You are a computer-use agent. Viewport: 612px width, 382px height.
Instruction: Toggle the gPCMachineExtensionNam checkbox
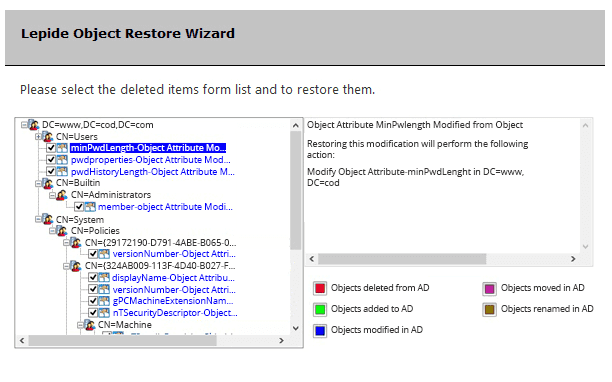click(x=93, y=301)
